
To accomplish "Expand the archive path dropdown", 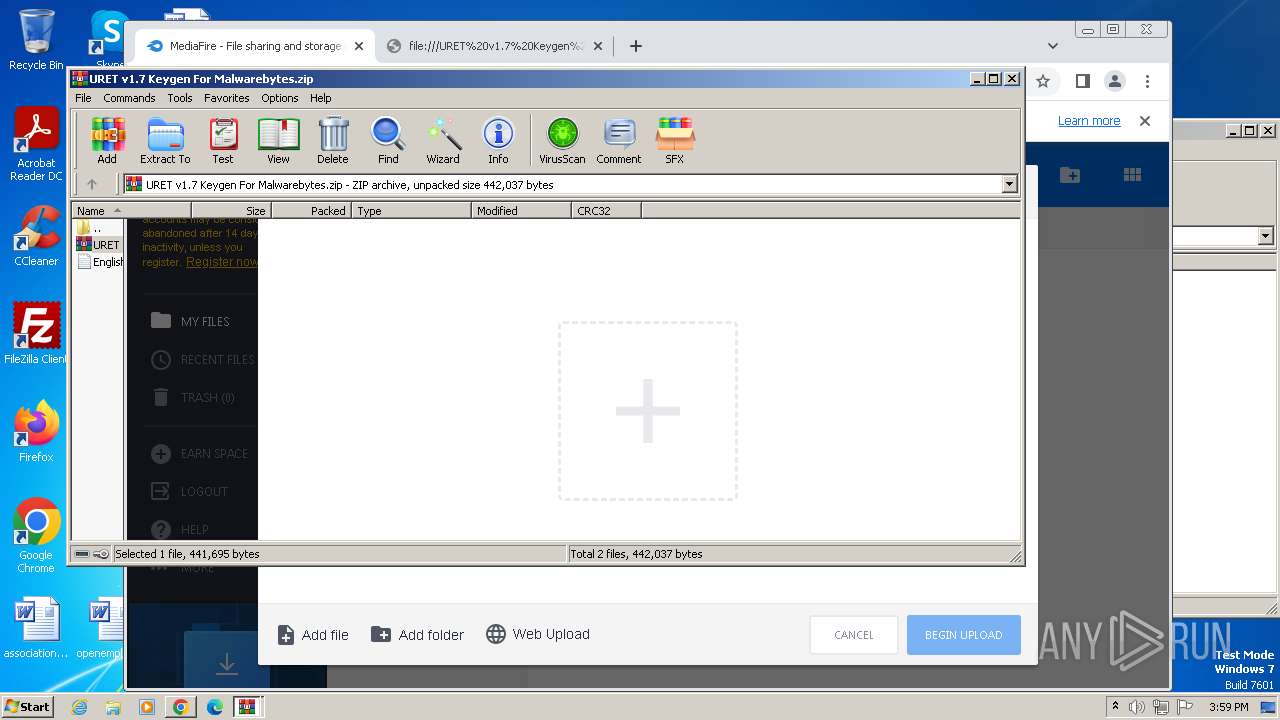I will (1009, 184).
